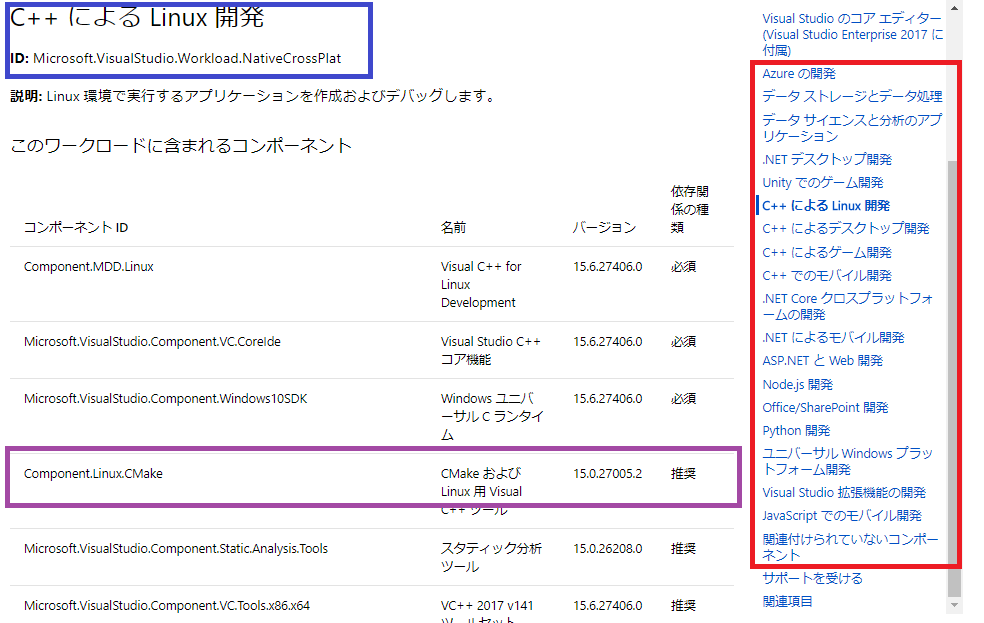This screenshot has width=984, height=623.
Task: Click the 依存関係の種類 column header
Action: (x=690, y=209)
